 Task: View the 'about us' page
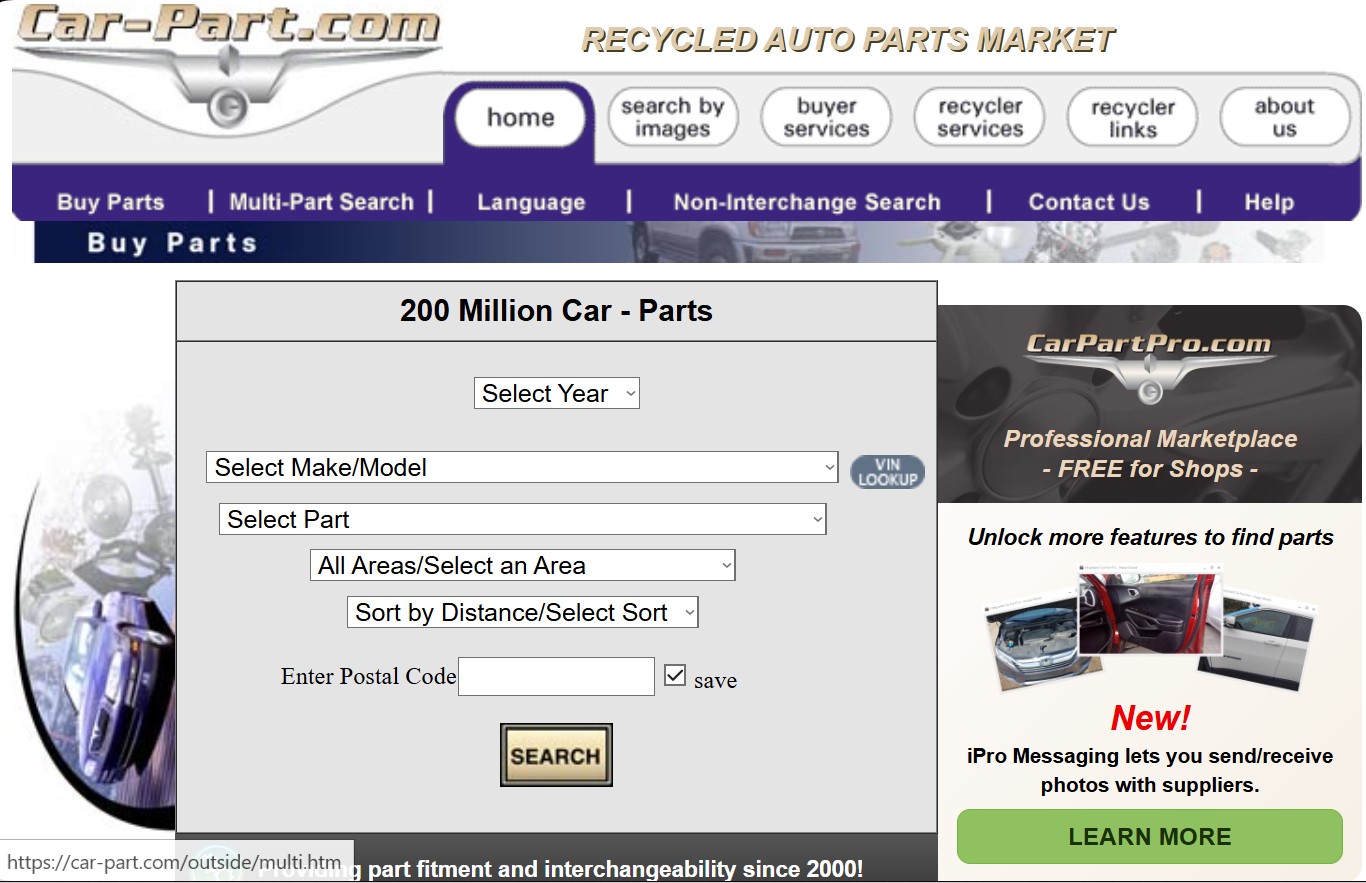click(x=1283, y=116)
